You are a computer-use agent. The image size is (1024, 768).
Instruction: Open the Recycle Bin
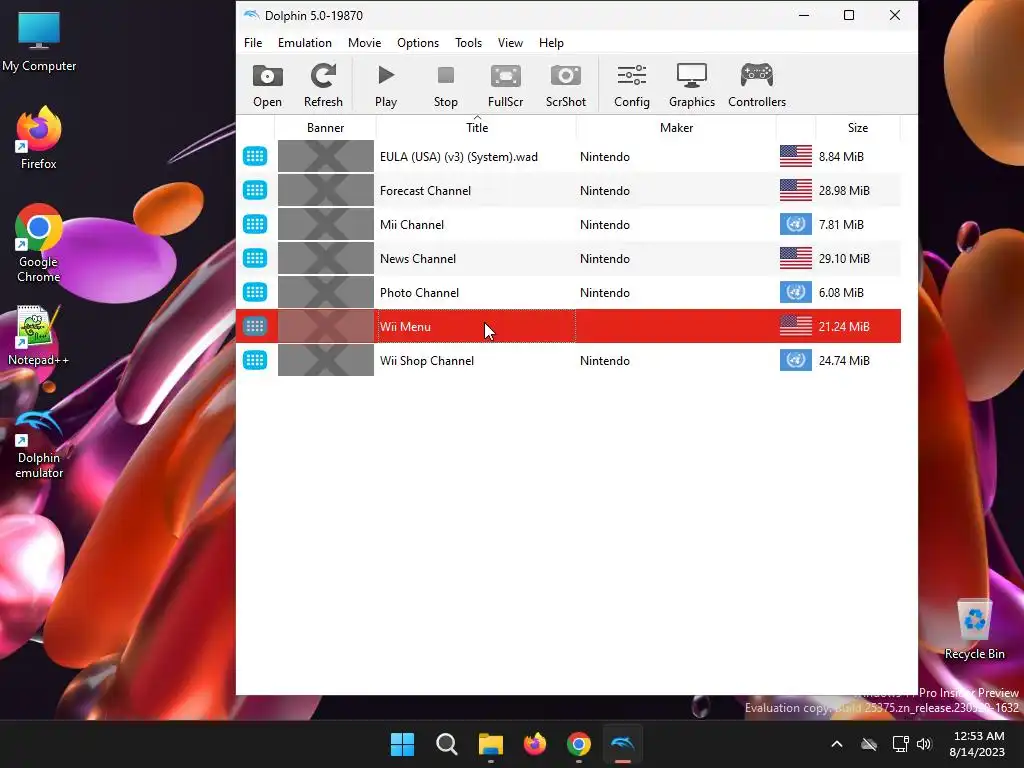(974, 630)
